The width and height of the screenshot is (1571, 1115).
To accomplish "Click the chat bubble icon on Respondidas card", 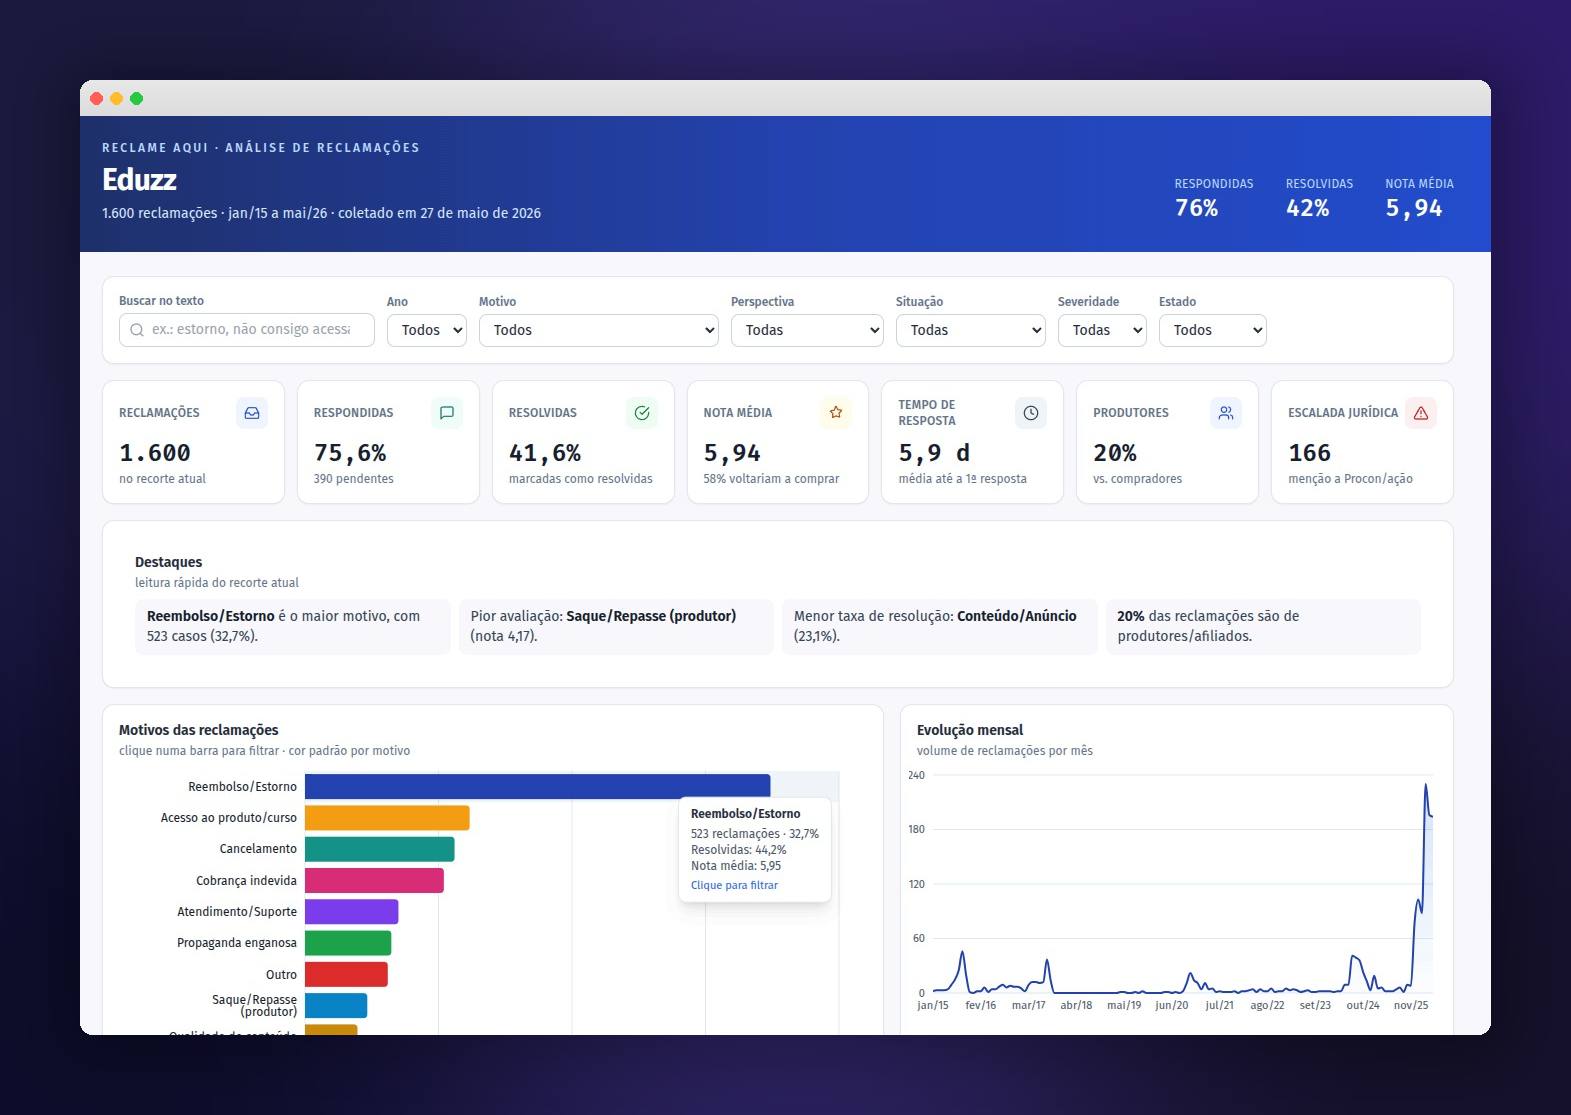I will click(x=447, y=413).
